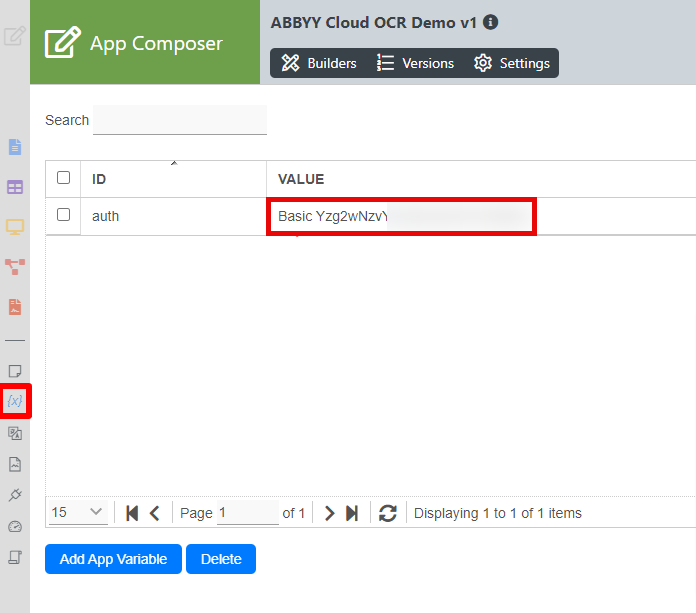Open the red PDF document sidebar icon

click(x=15, y=307)
